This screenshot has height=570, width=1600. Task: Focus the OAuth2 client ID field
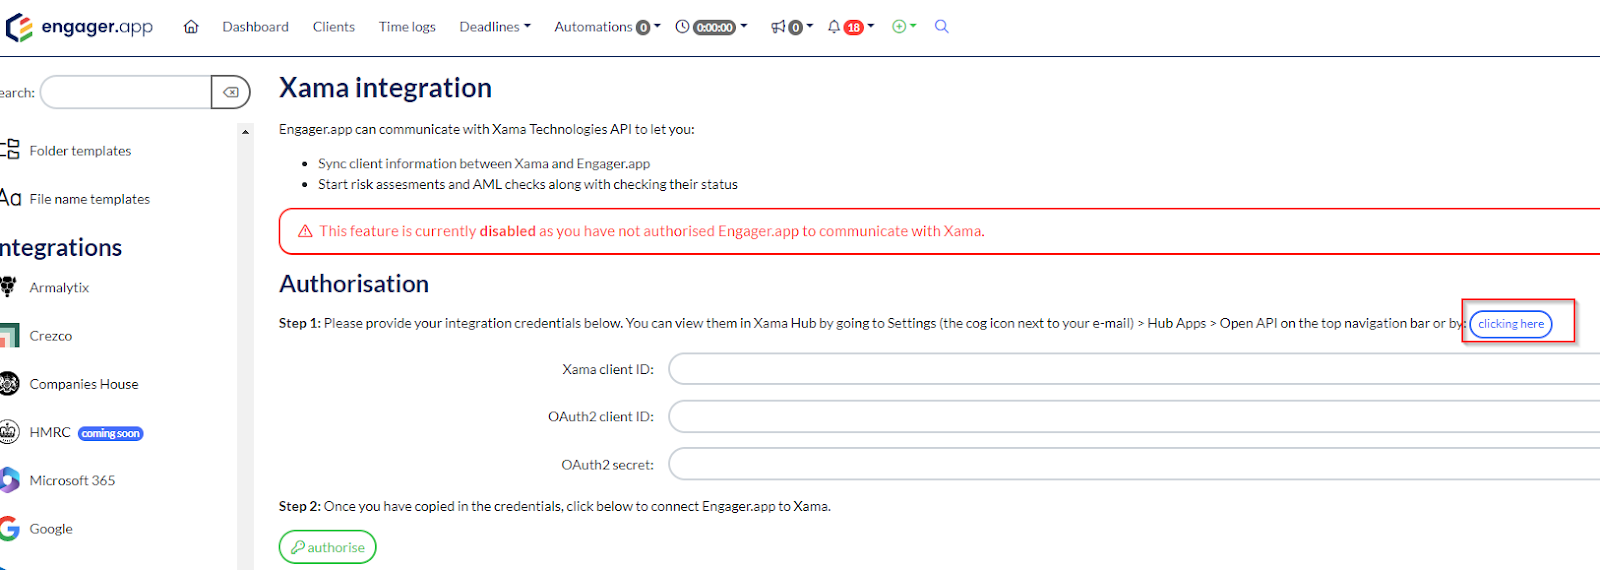1134,416
